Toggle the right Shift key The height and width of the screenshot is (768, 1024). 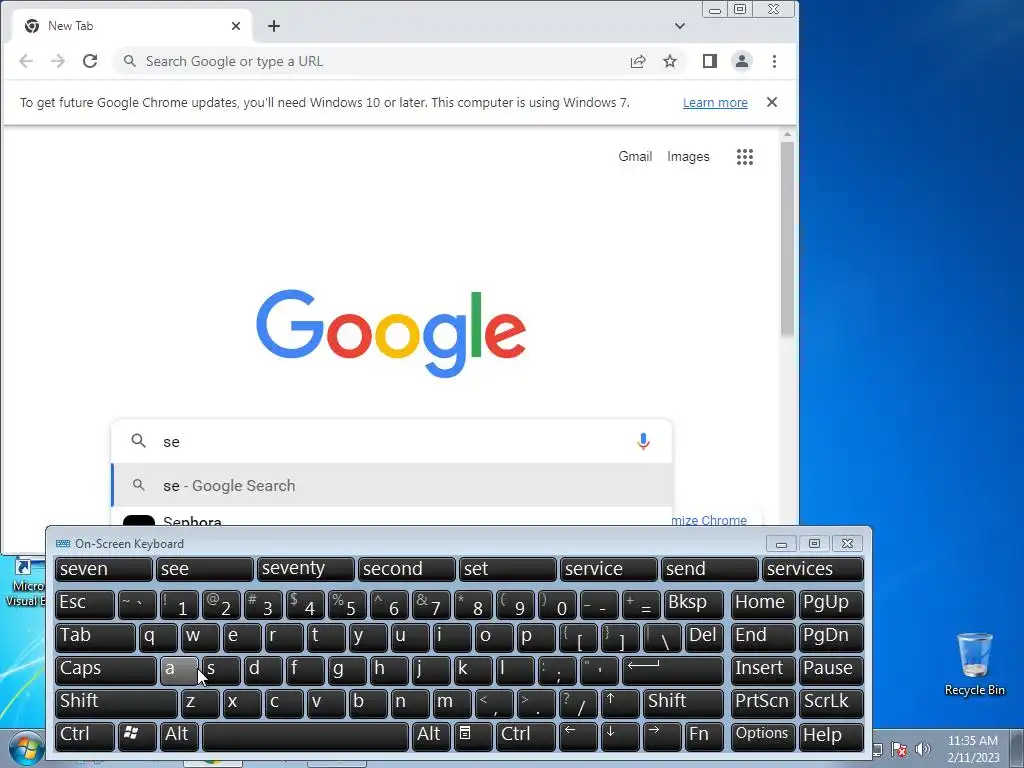coord(683,703)
